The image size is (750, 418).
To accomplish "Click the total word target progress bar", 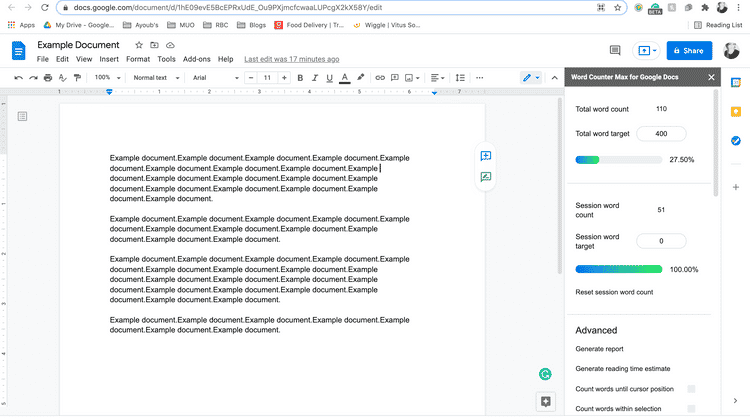I will pyautogui.click(x=618, y=159).
